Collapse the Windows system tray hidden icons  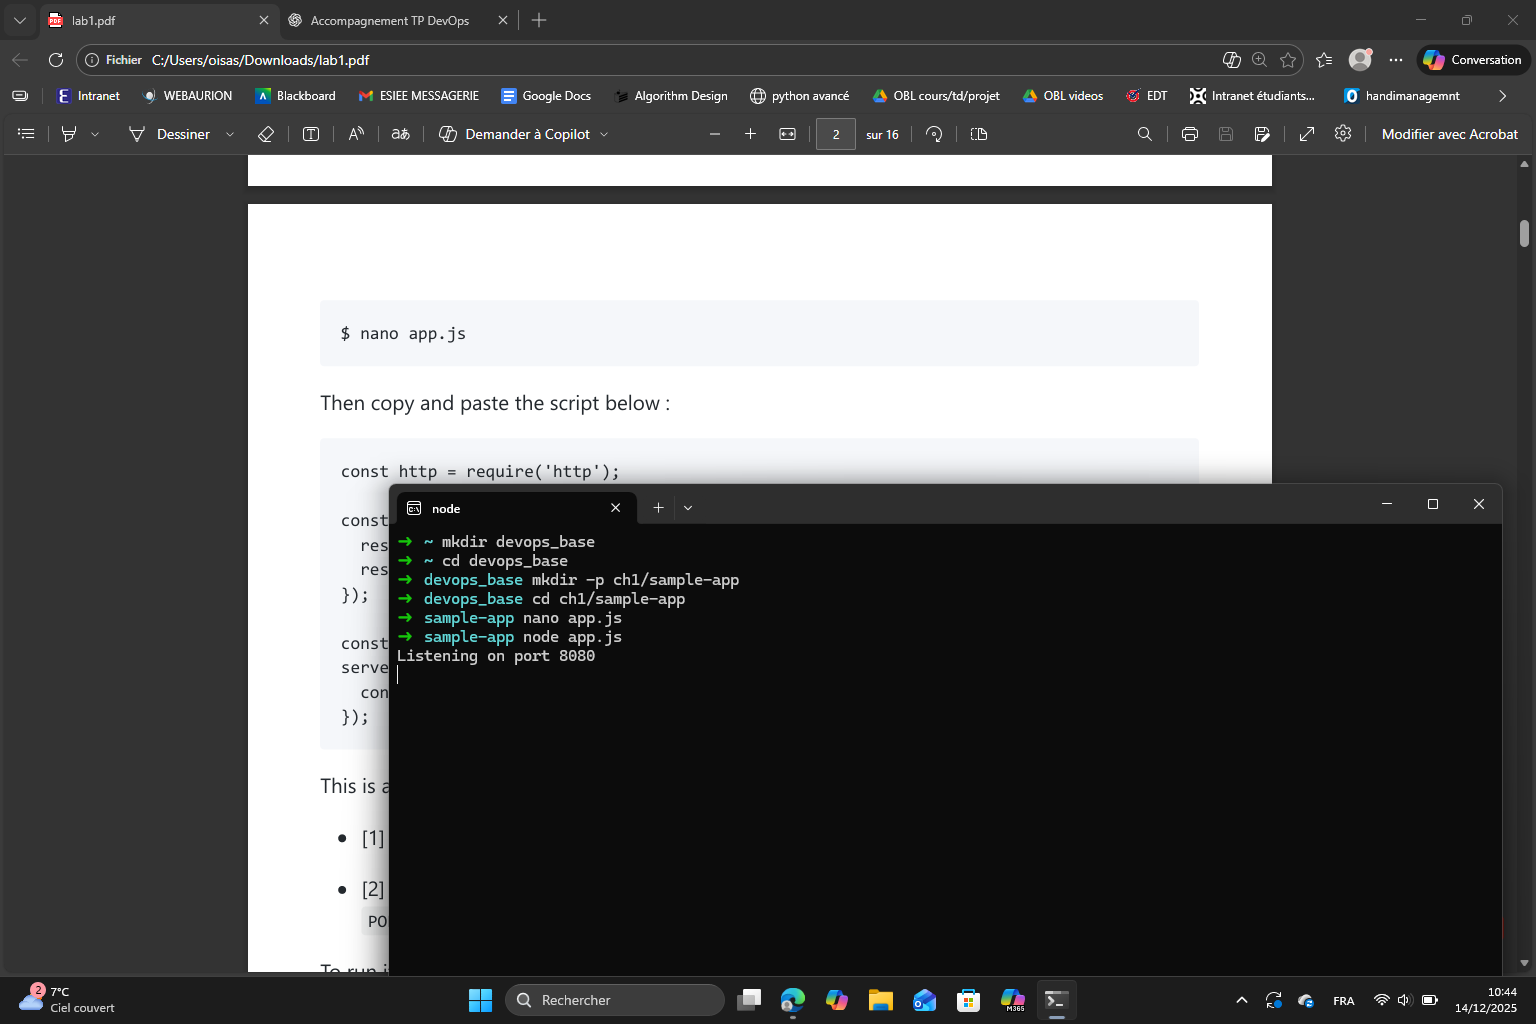1240,999
